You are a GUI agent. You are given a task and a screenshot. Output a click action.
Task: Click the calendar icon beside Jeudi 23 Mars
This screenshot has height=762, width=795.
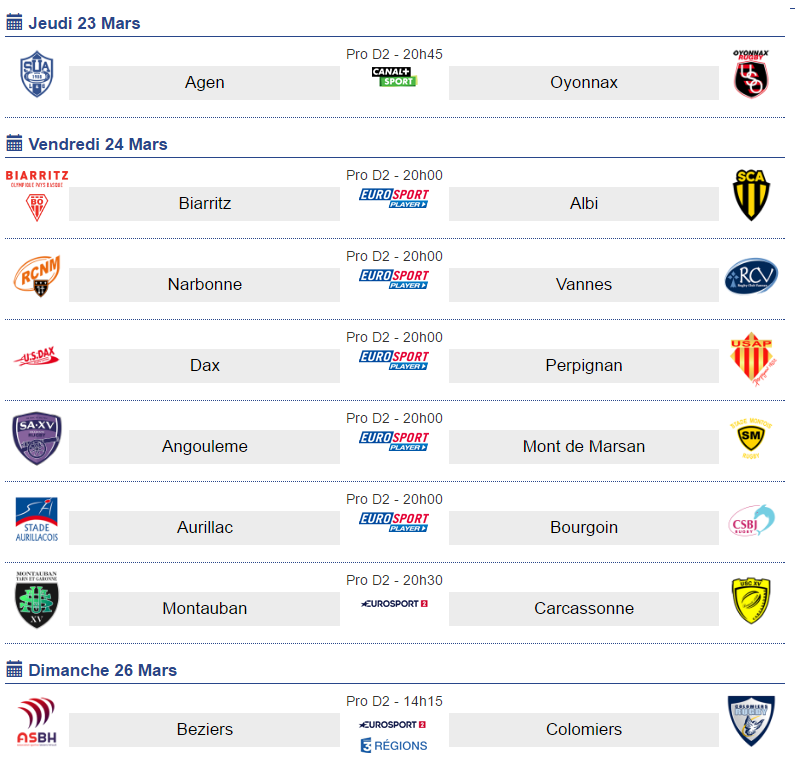[14, 22]
